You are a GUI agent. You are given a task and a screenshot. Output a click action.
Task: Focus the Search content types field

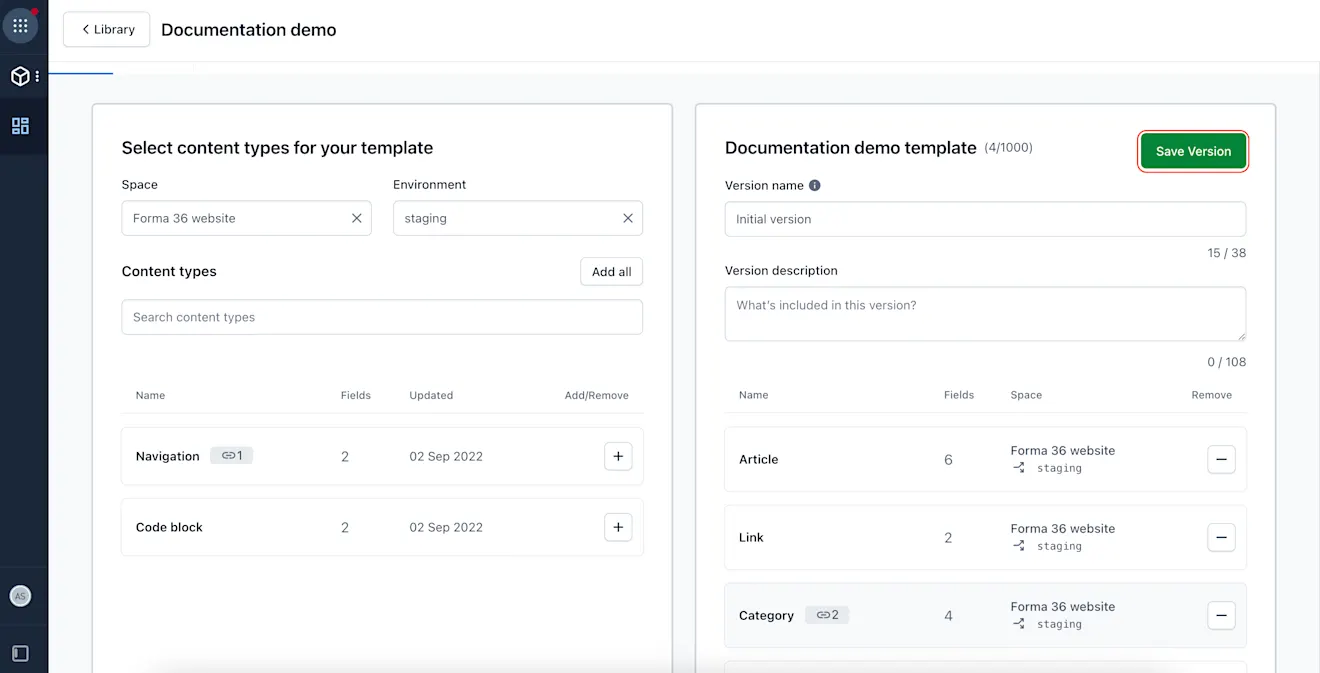(x=382, y=317)
